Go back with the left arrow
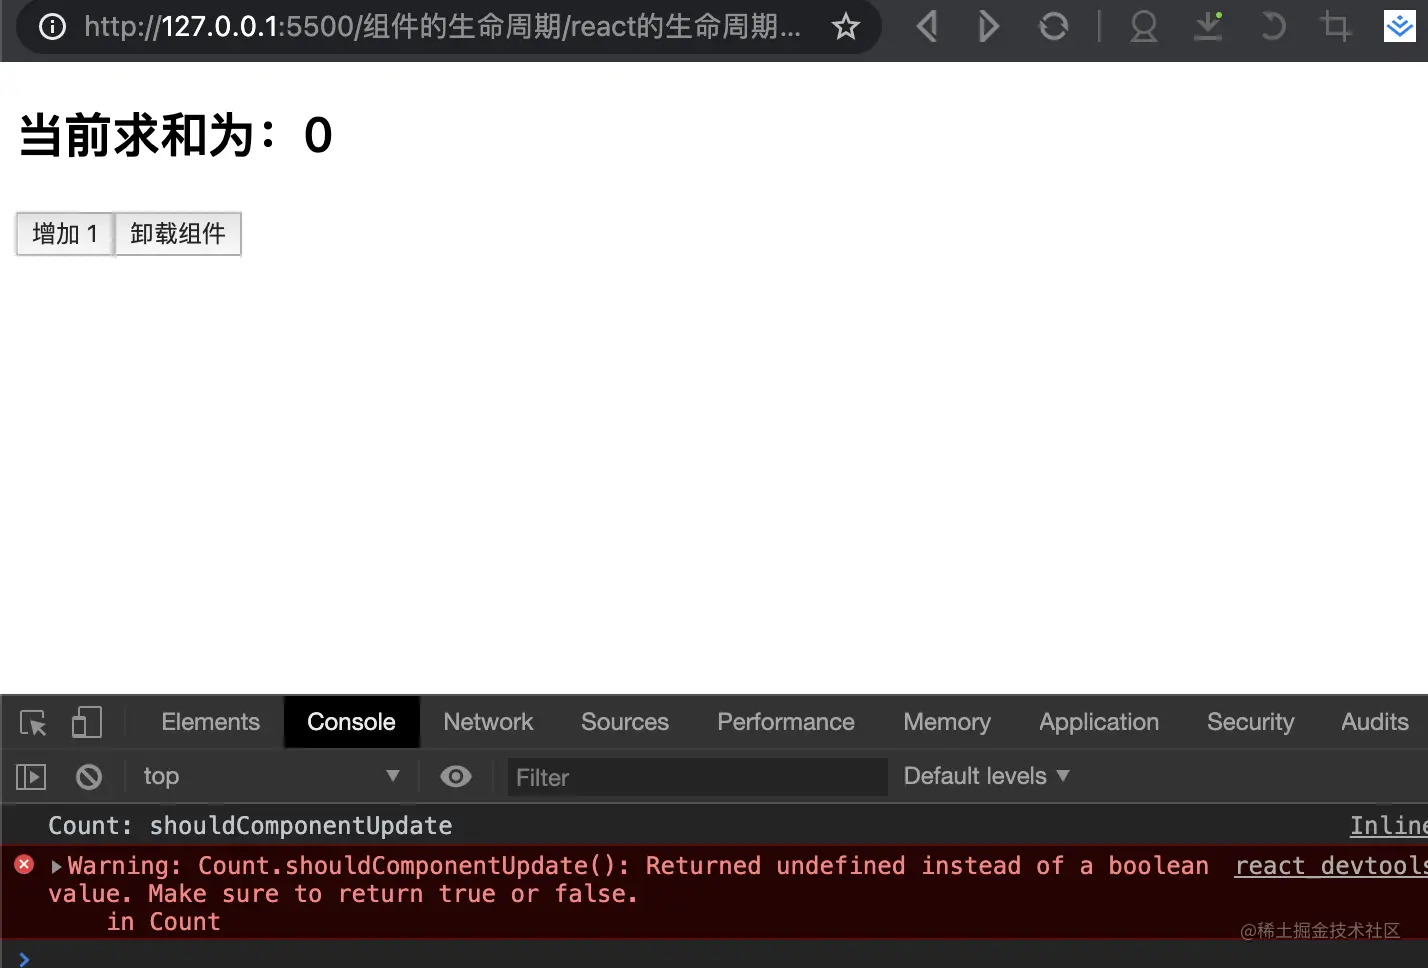1428x968 pixels. pyautogui.click(x=927, y=27)
